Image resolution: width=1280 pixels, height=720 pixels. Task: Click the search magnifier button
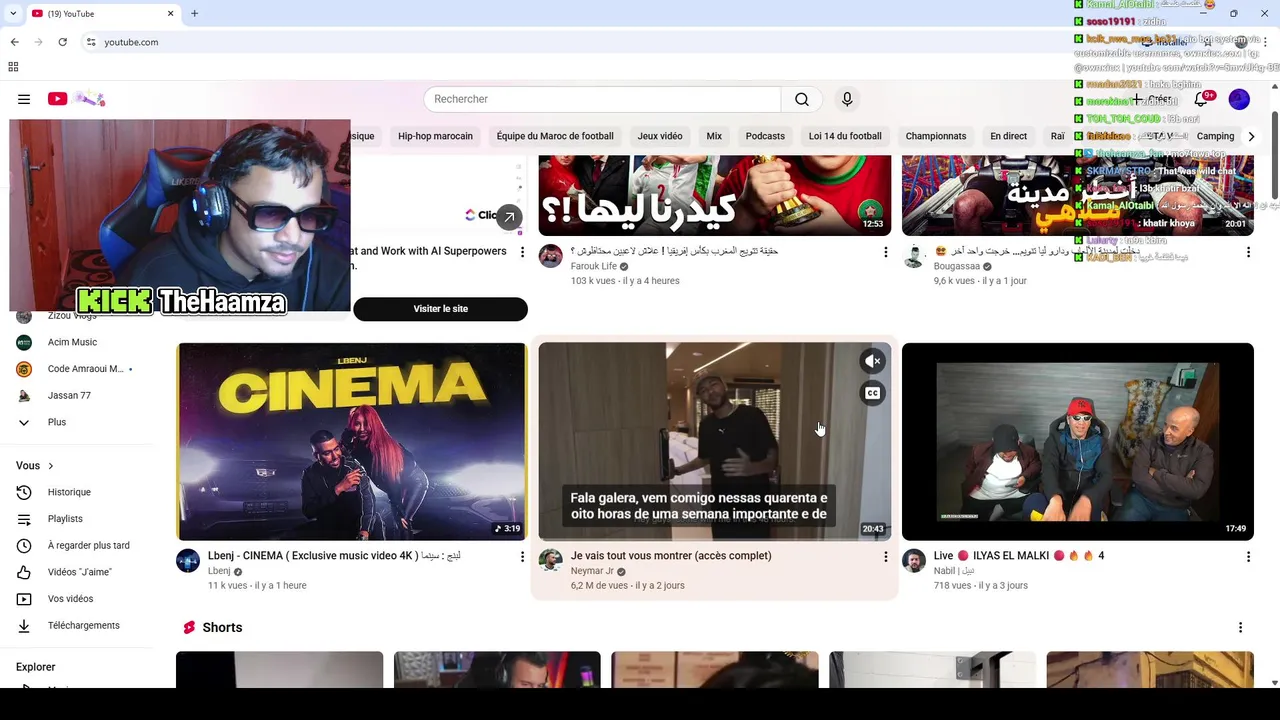click(x=802, y=99)
